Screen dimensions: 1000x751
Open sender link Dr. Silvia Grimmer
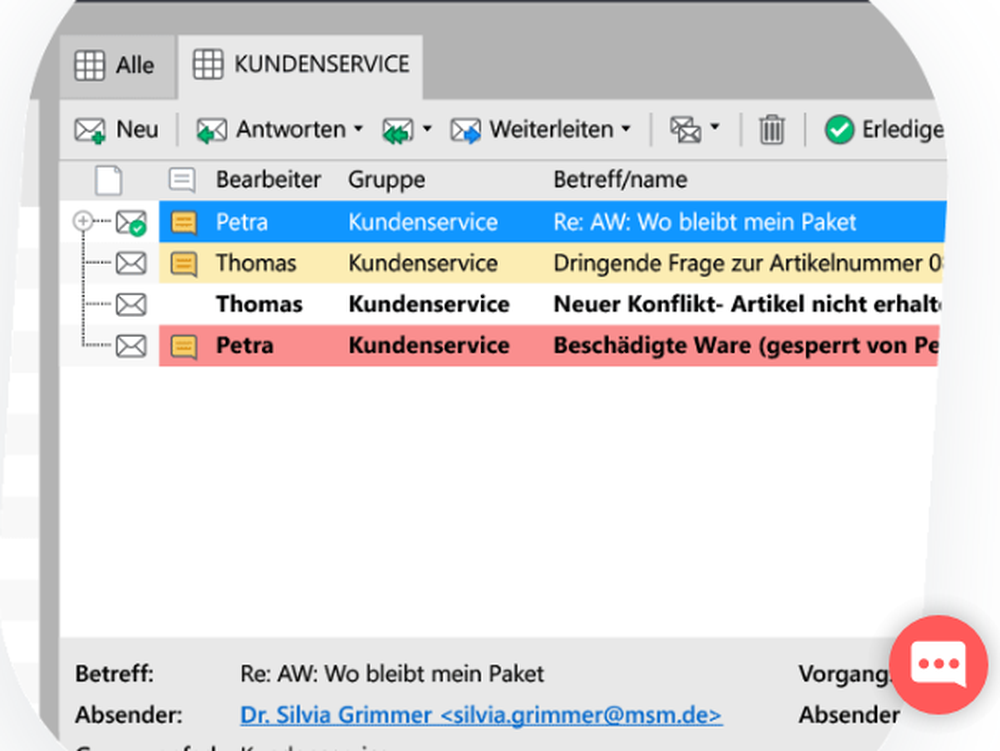pos(481,715)
